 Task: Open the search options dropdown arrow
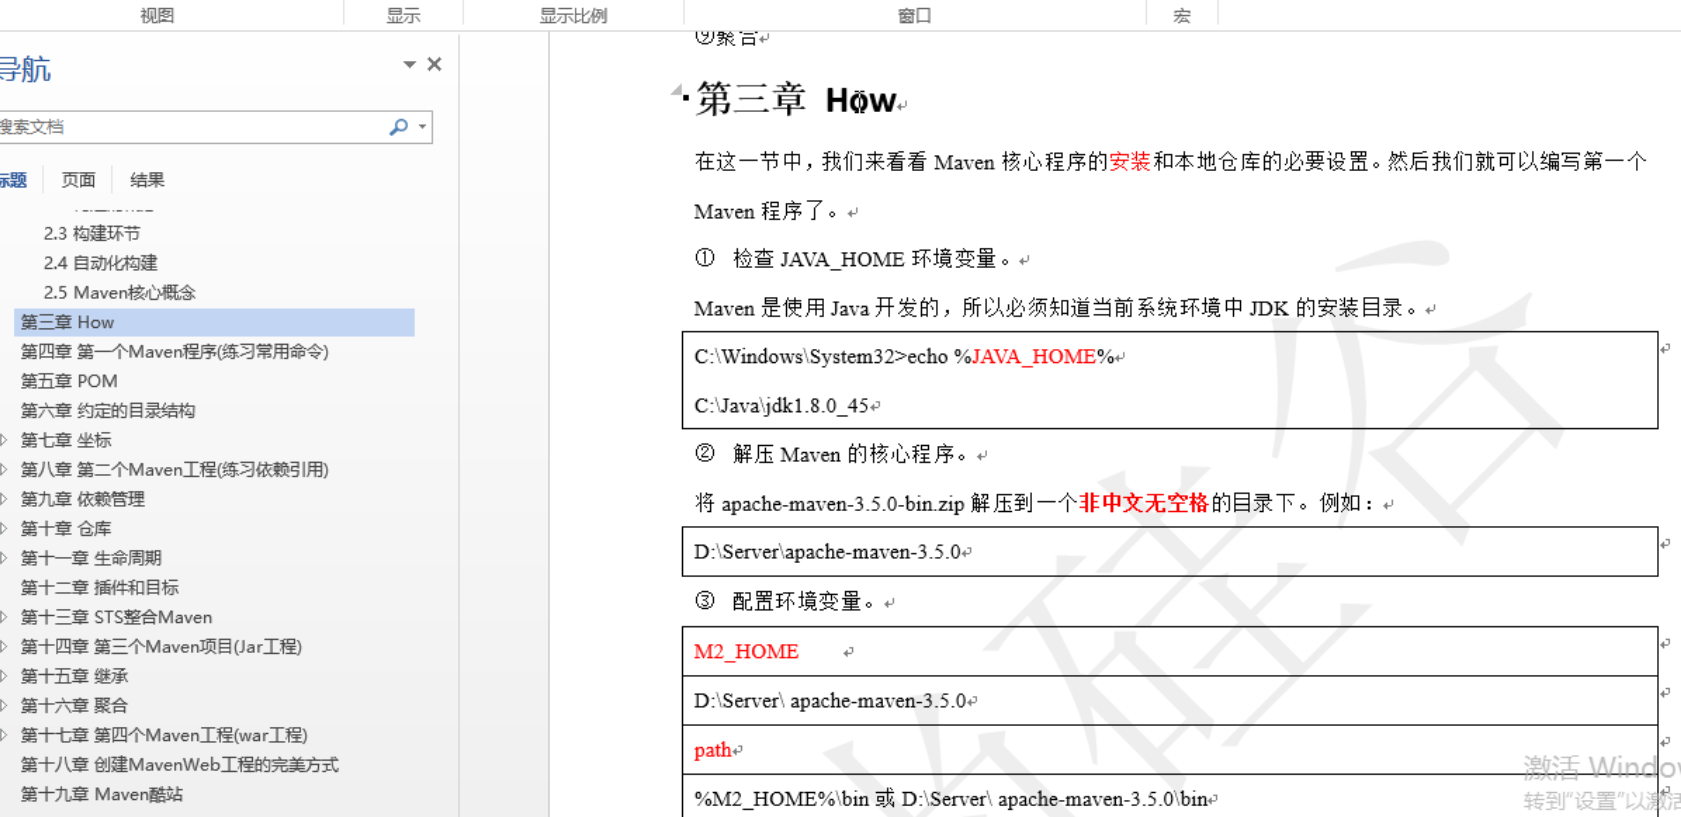click(x=423, y=127)
